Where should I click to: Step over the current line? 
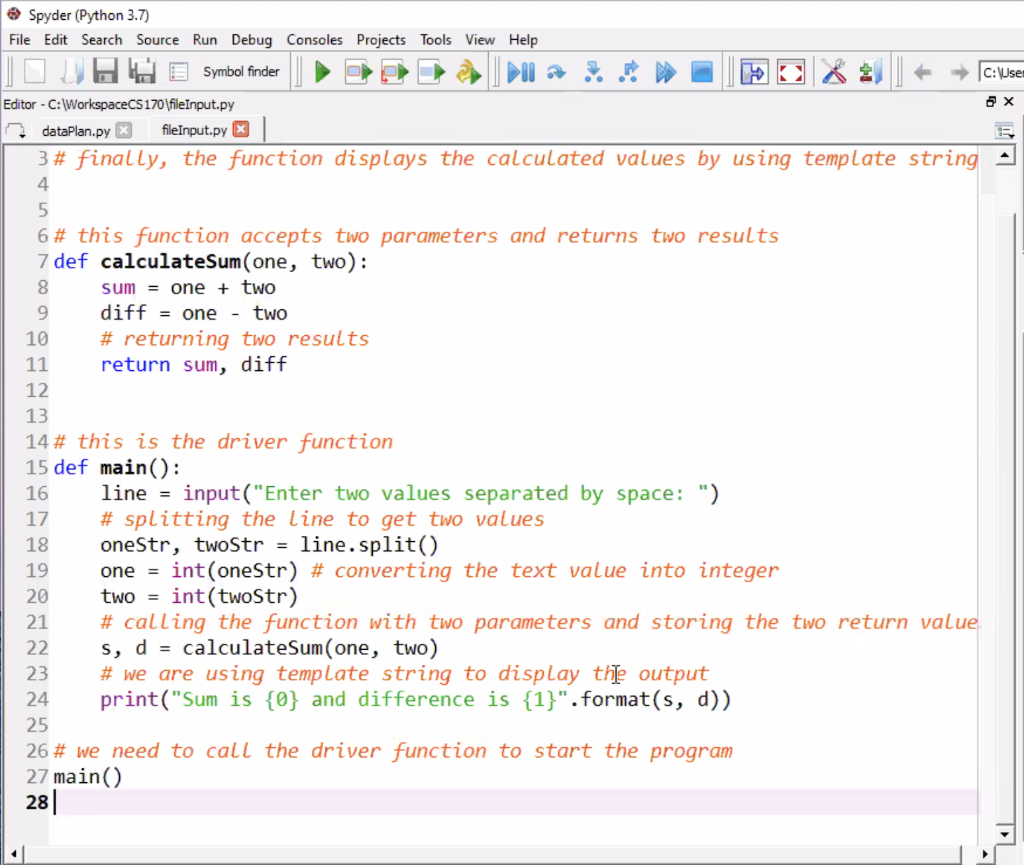[556, 72]
